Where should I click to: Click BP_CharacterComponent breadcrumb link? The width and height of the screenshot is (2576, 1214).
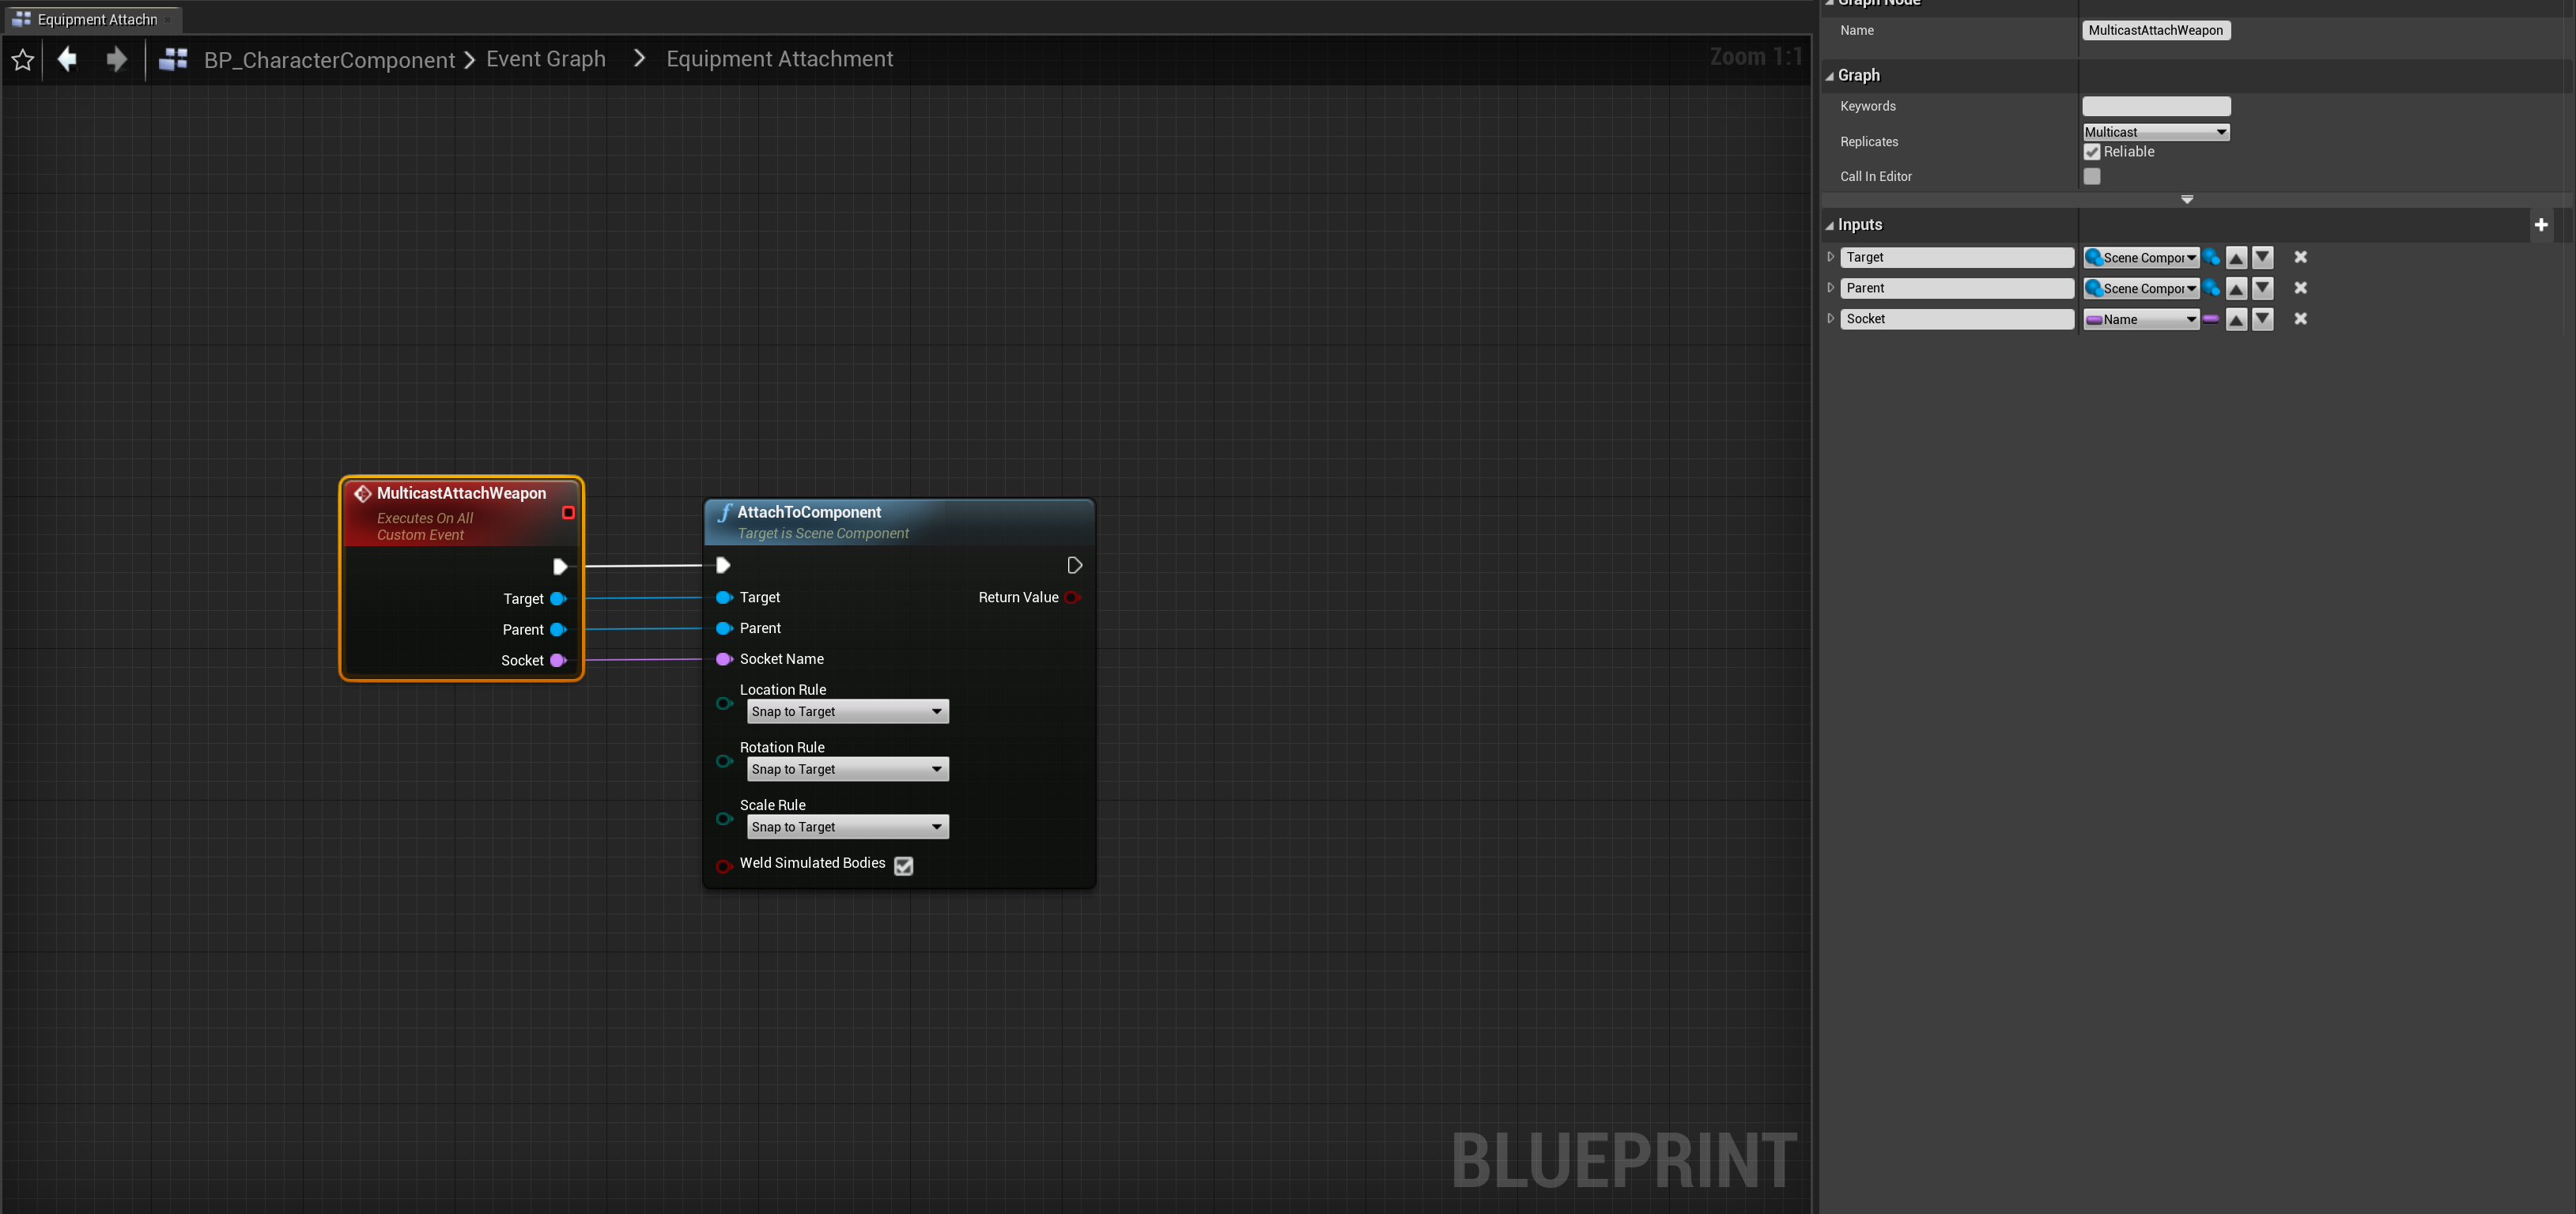329,60
